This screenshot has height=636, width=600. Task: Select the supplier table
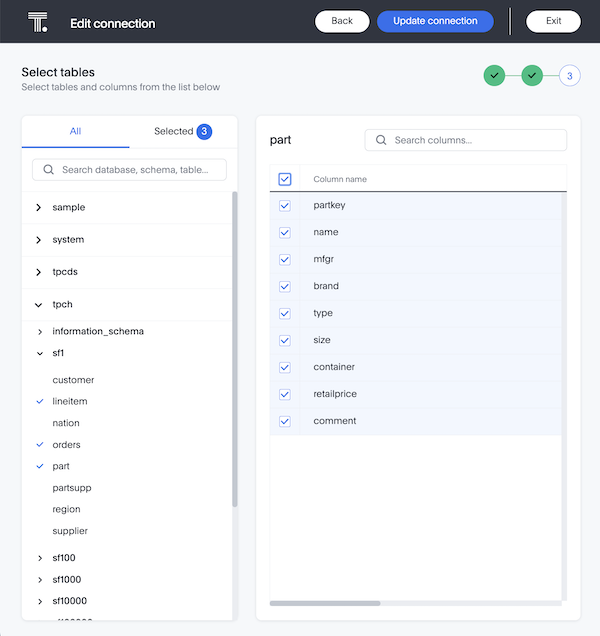pos(70,531)
